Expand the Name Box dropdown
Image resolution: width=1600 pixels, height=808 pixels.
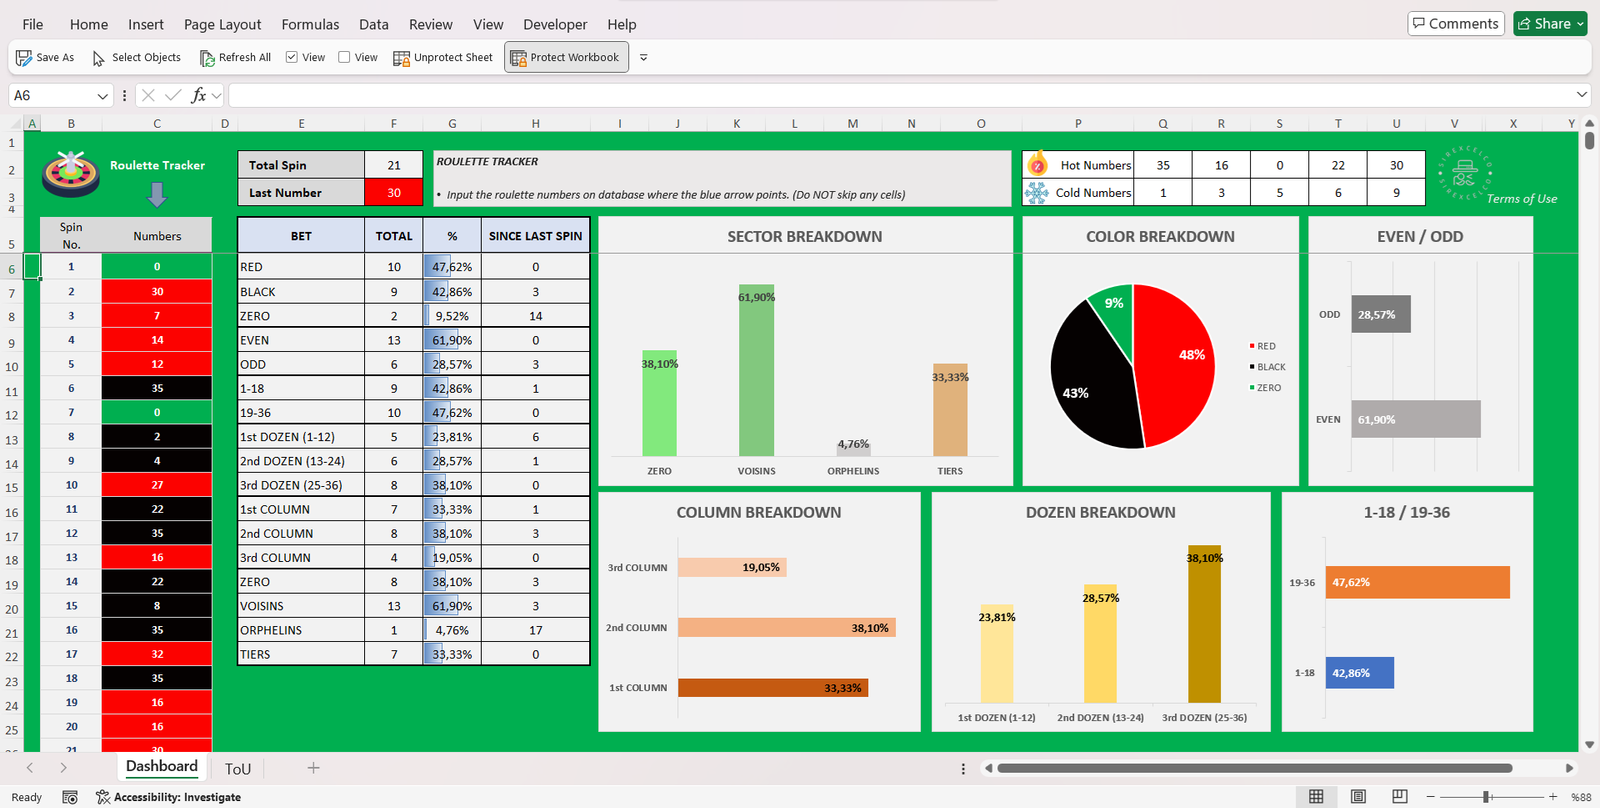point(102,96)
